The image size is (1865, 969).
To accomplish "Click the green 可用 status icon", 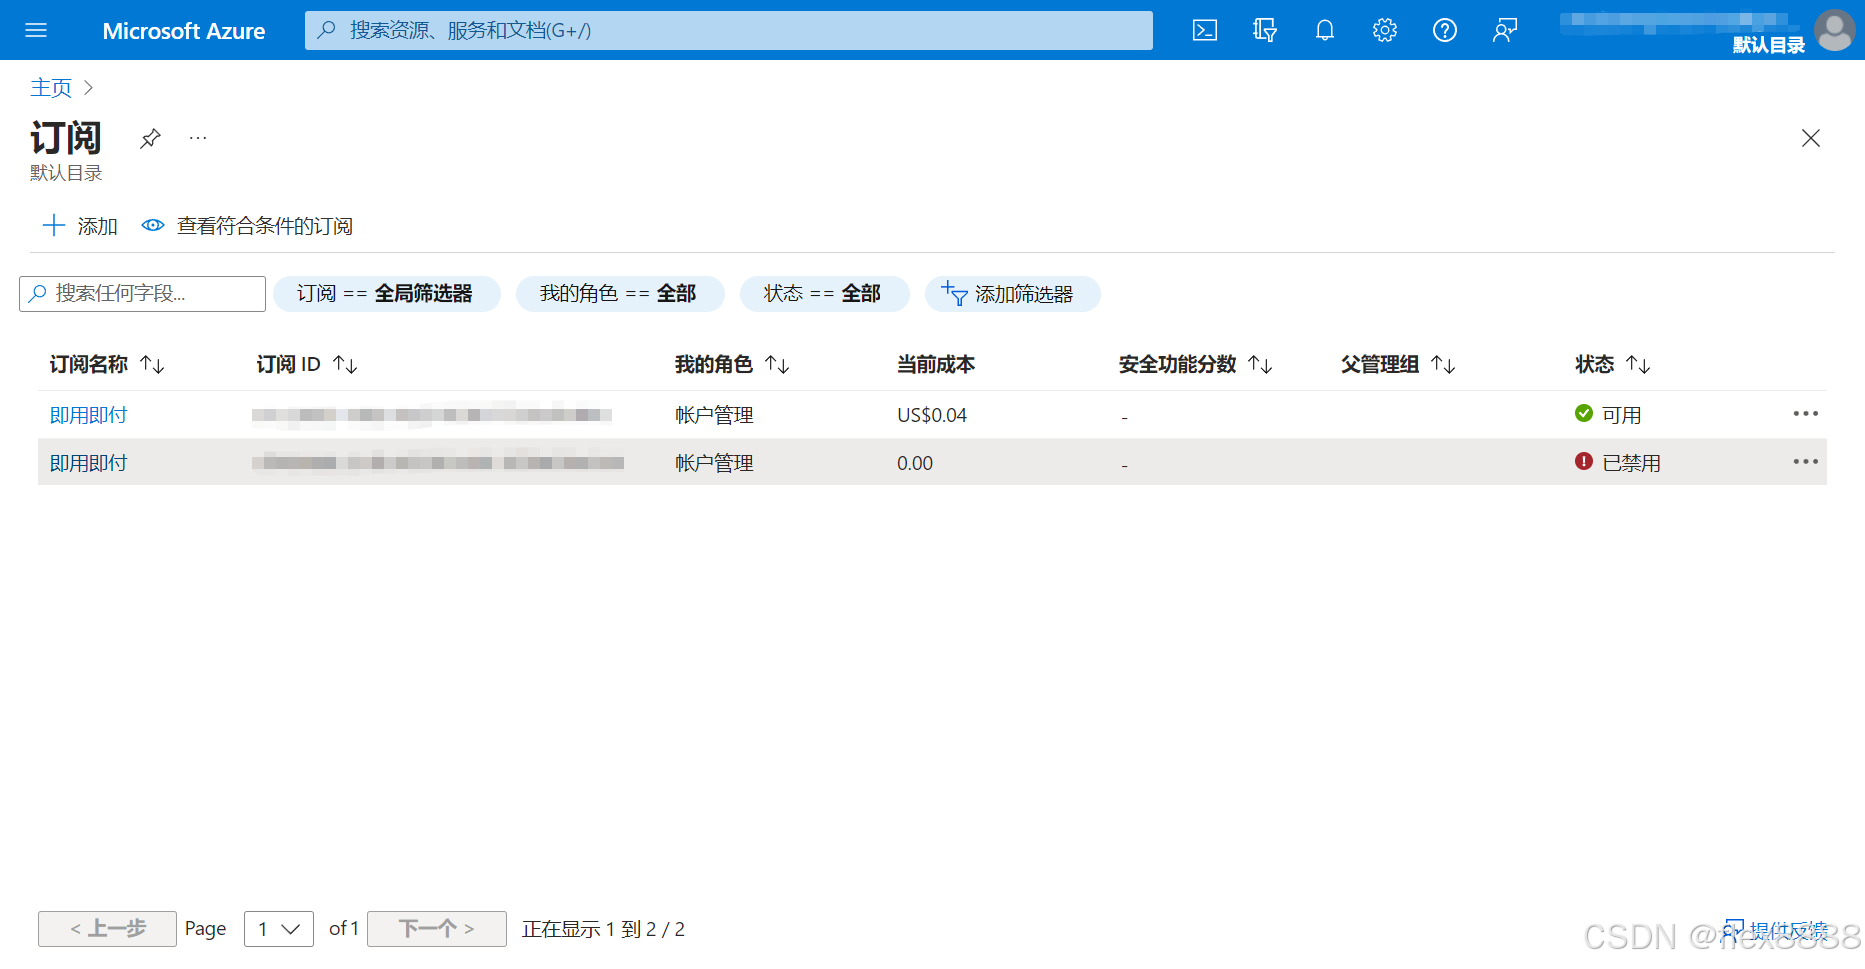I will pyautogui.click(x=1584, y=413).
